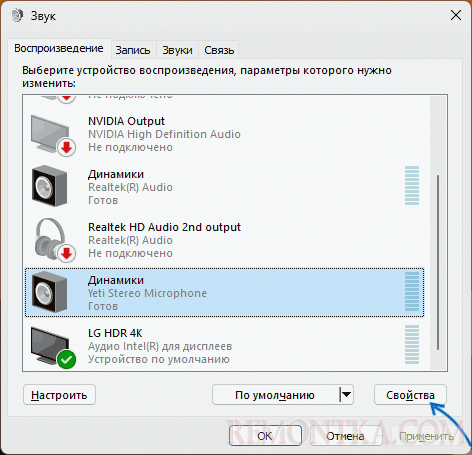472x455 pixels.
Task: Click the volume level meter of LG HDR 4K
Action: [x=412, y=345]
